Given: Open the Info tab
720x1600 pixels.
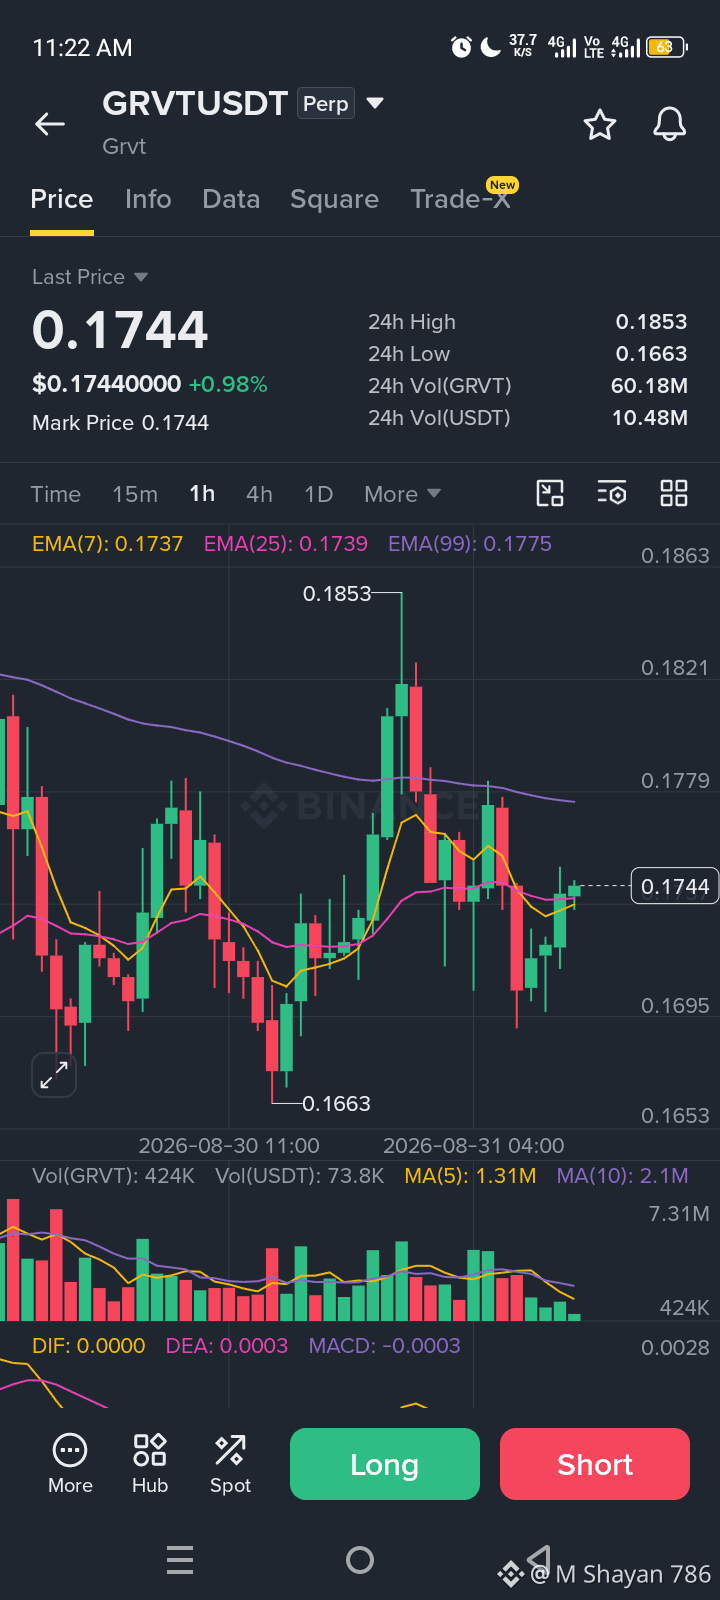Looking at the screenshot, I should [x=148, y=199].
